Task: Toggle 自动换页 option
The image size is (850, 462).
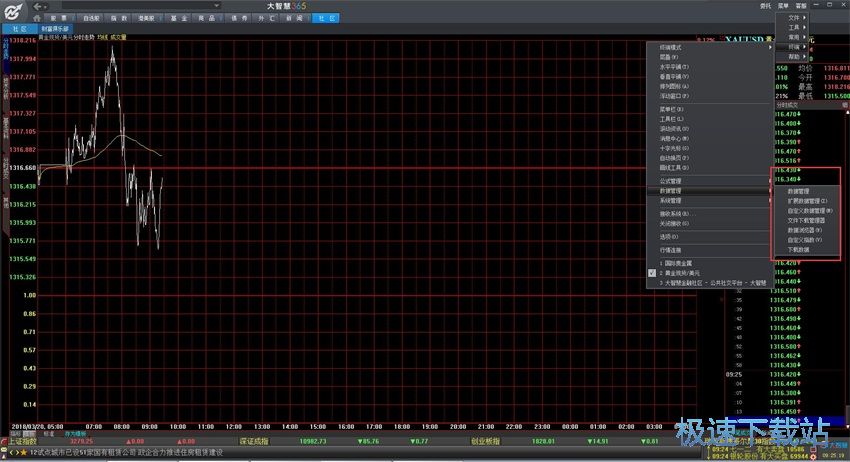Action: (710, 158)
